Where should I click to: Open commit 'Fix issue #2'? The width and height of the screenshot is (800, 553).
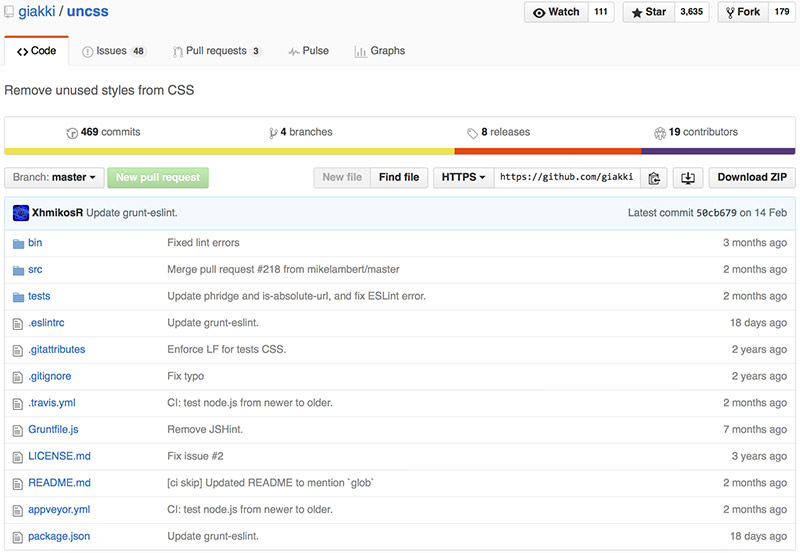click(195, 456)
